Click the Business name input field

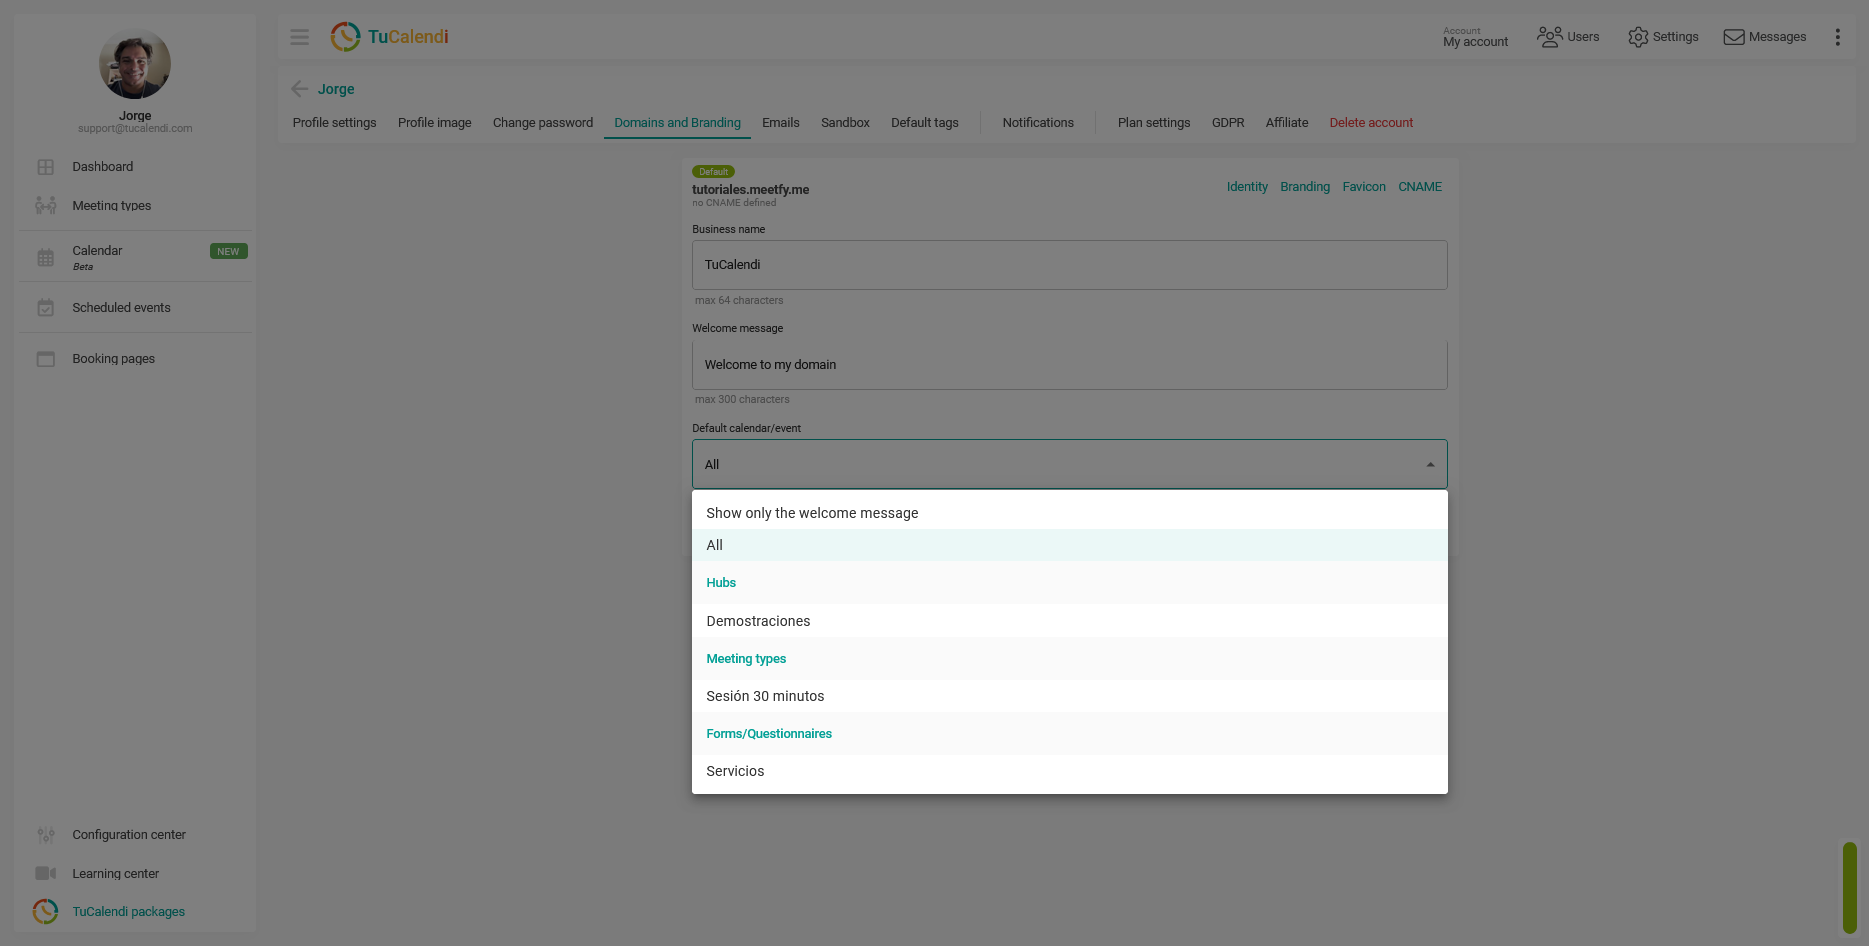(x=1070, y=265)
